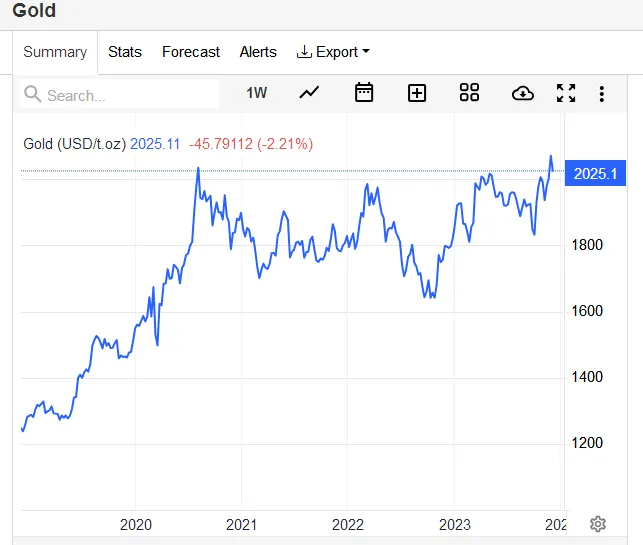Click the cloud download icon

click(522, 93)
